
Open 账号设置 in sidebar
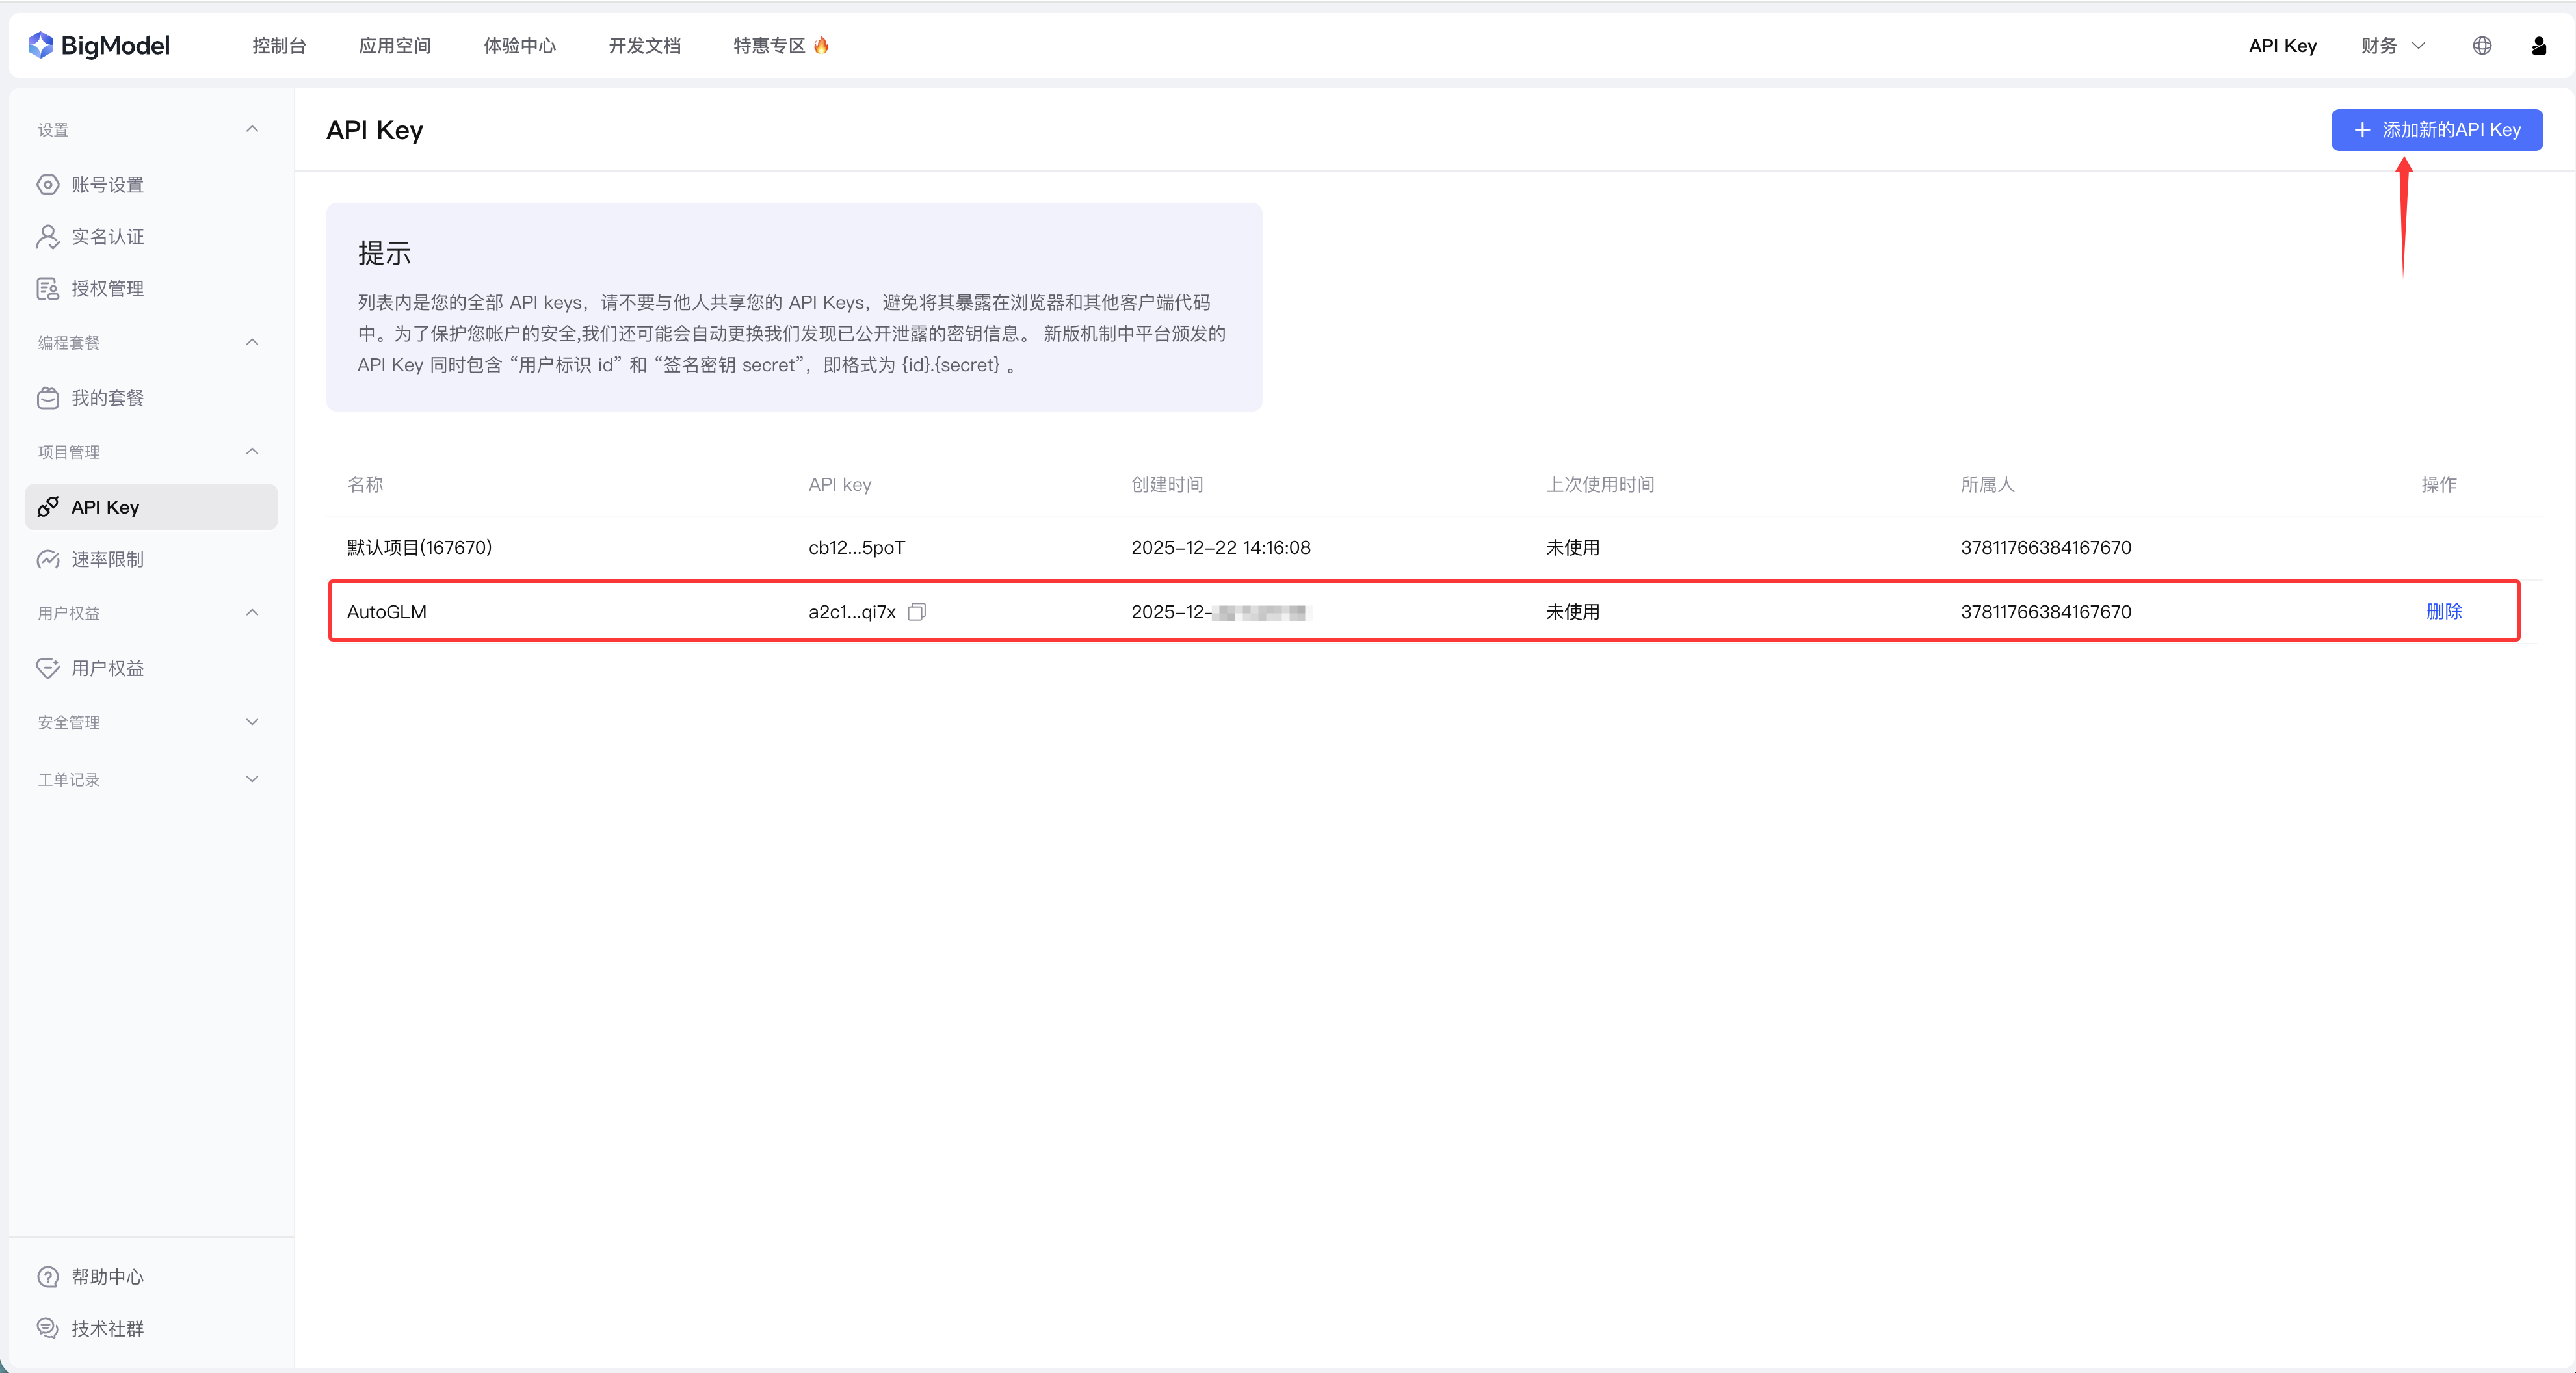click(107, 185)
